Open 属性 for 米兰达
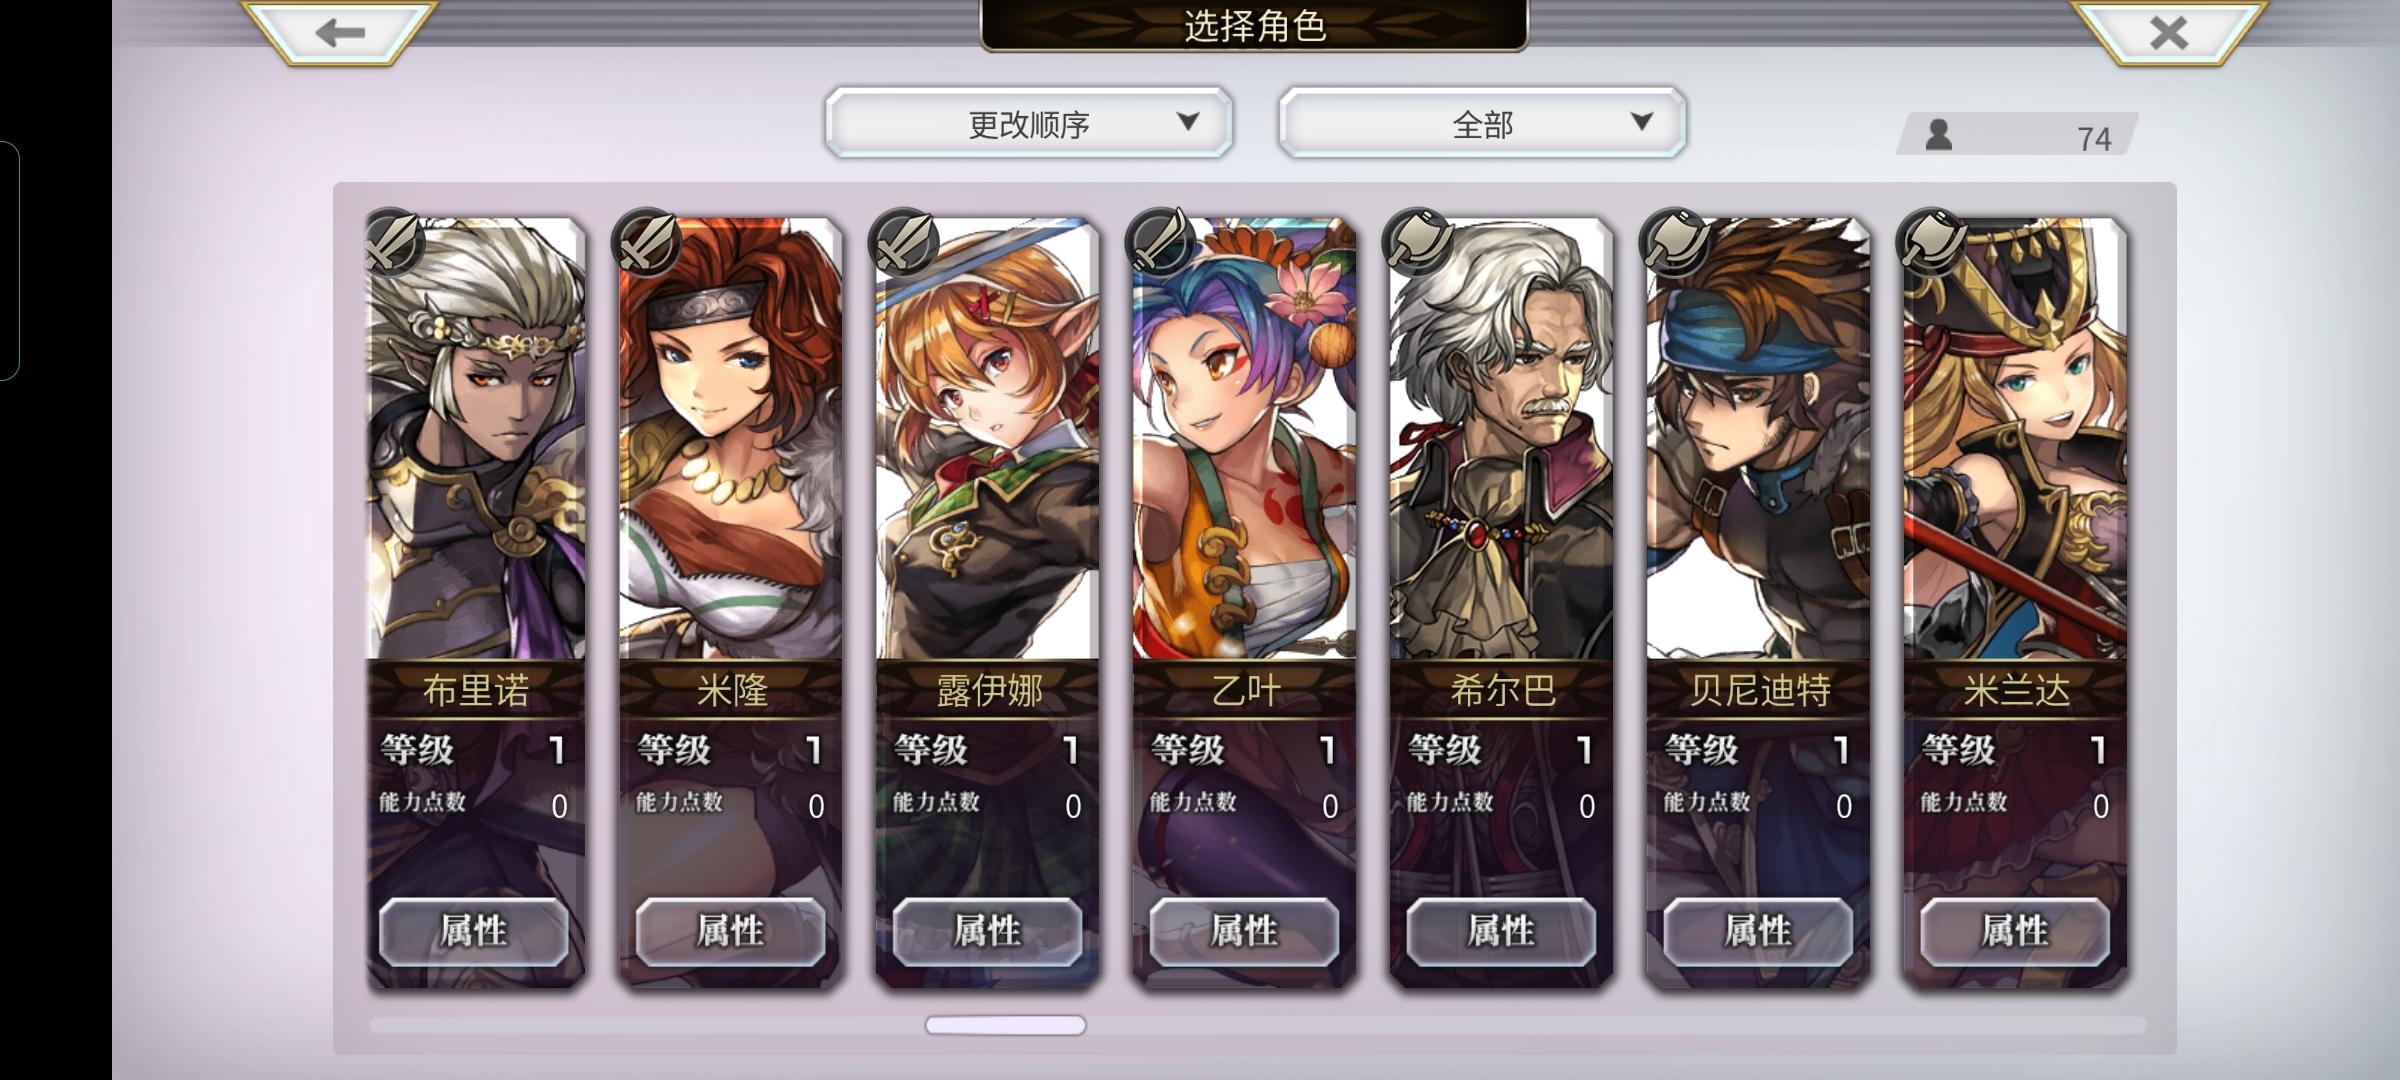The width and height of the screenshot is (2400, 1080). pos(2015,931)
